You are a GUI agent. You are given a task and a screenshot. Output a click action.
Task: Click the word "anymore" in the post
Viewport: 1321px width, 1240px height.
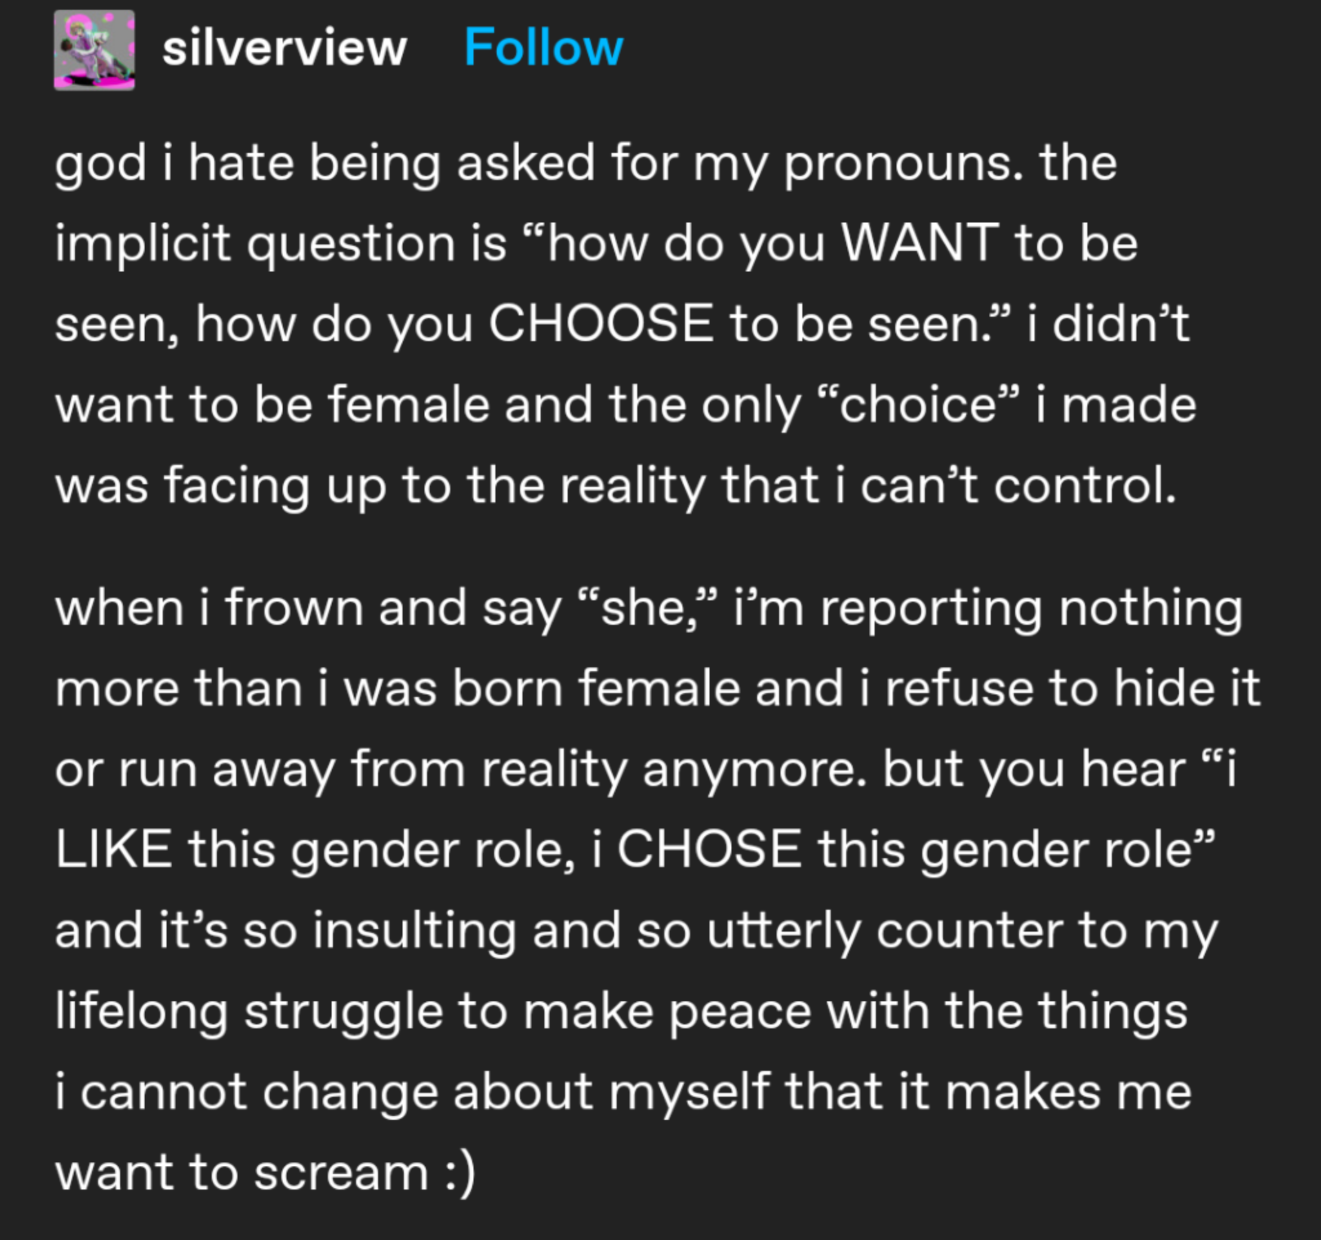click(754, 769)
